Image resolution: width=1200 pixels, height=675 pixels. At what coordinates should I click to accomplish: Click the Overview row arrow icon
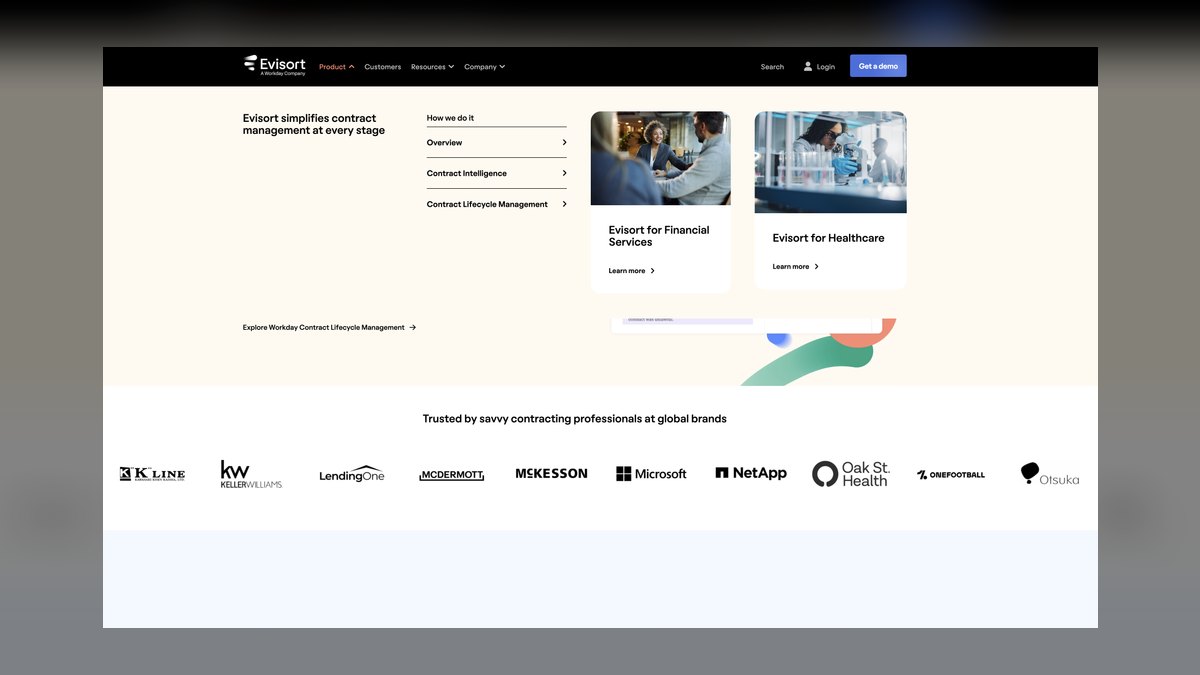coord(564,143)
